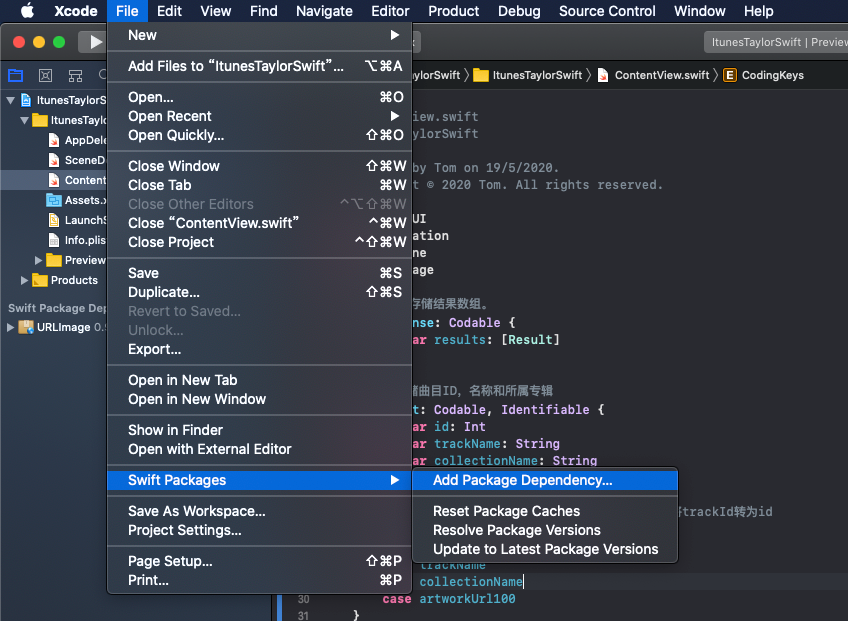
Task: Choose Save As Workspace…
Action: [x=260, y=511]
